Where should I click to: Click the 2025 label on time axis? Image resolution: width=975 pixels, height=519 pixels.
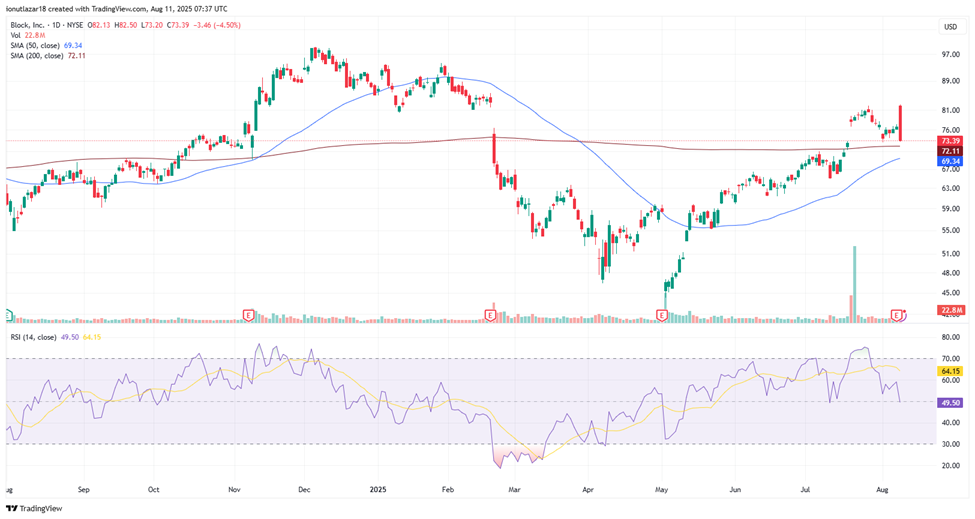coord(377,490)
